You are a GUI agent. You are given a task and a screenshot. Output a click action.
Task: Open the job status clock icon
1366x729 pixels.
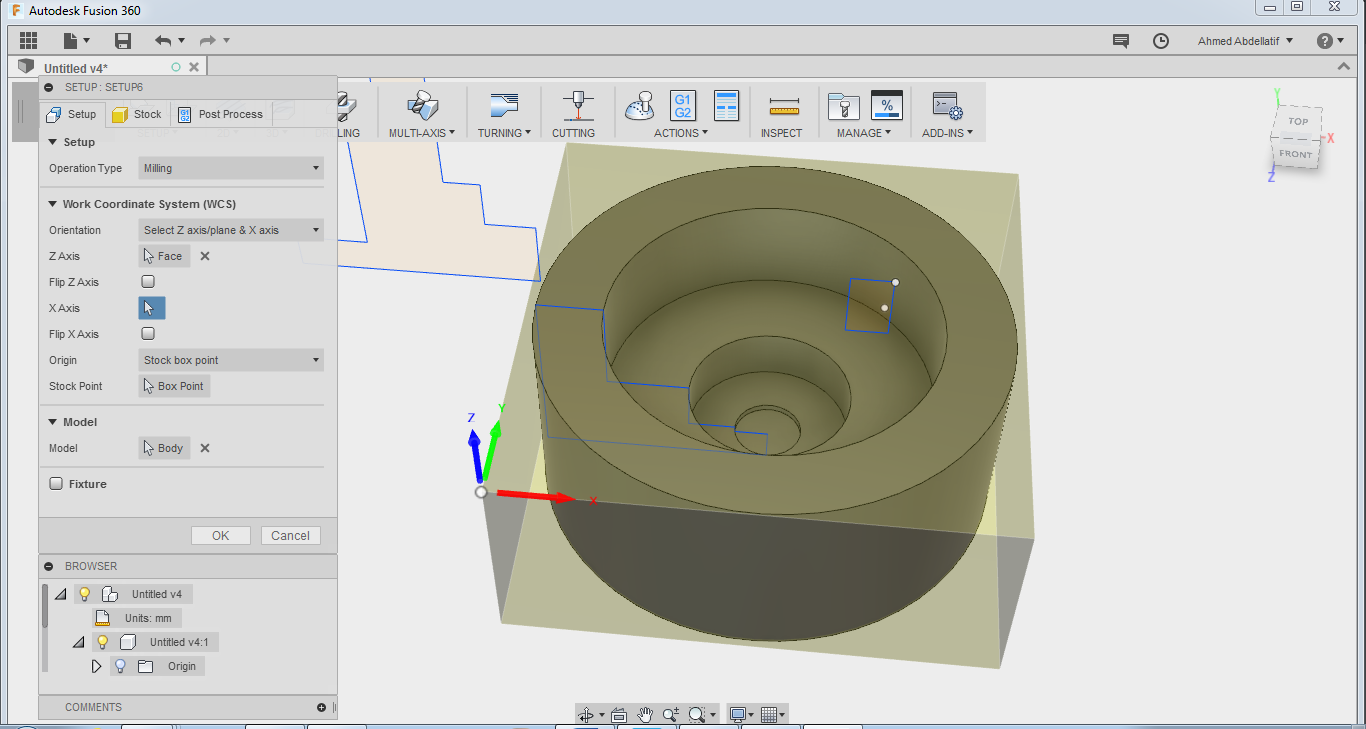(x=1161, y=41)
